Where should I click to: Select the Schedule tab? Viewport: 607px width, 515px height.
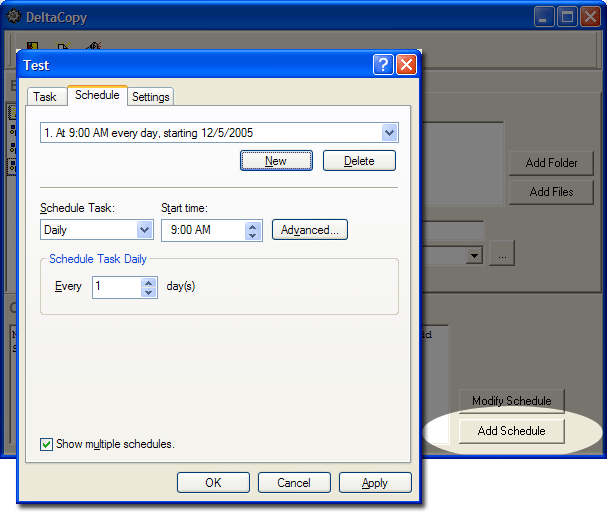pyautogui.click(x=97, y=95)
